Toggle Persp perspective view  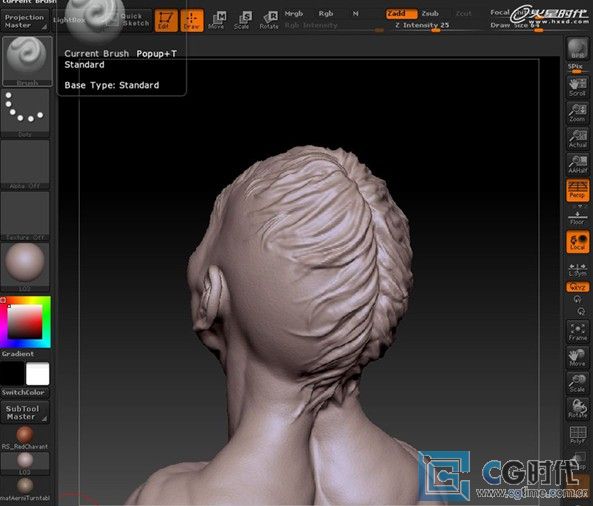click(577, 190)
